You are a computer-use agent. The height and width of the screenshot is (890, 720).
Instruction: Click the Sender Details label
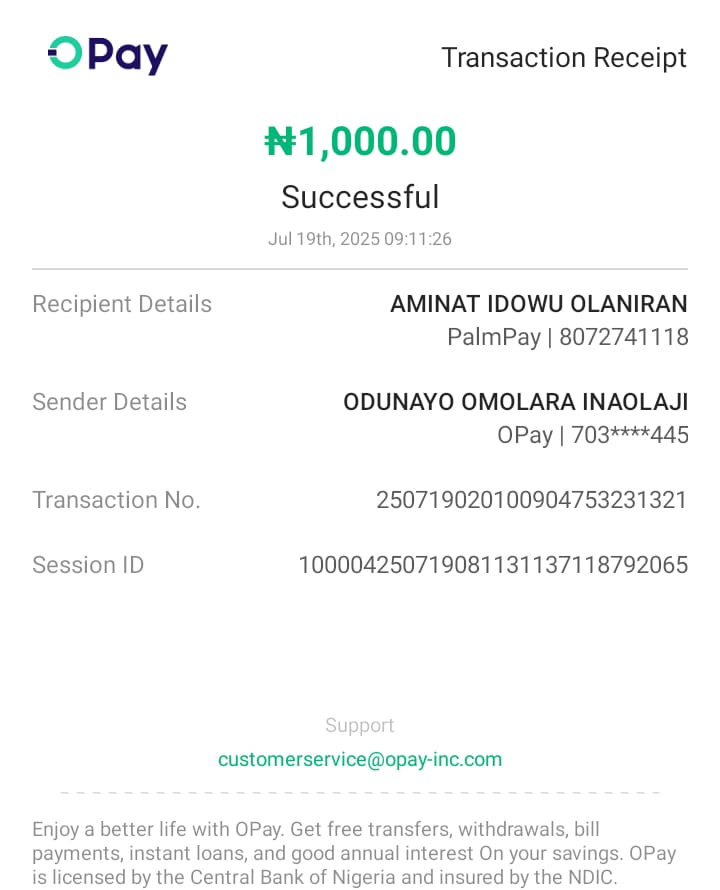[x=109, y=402]
